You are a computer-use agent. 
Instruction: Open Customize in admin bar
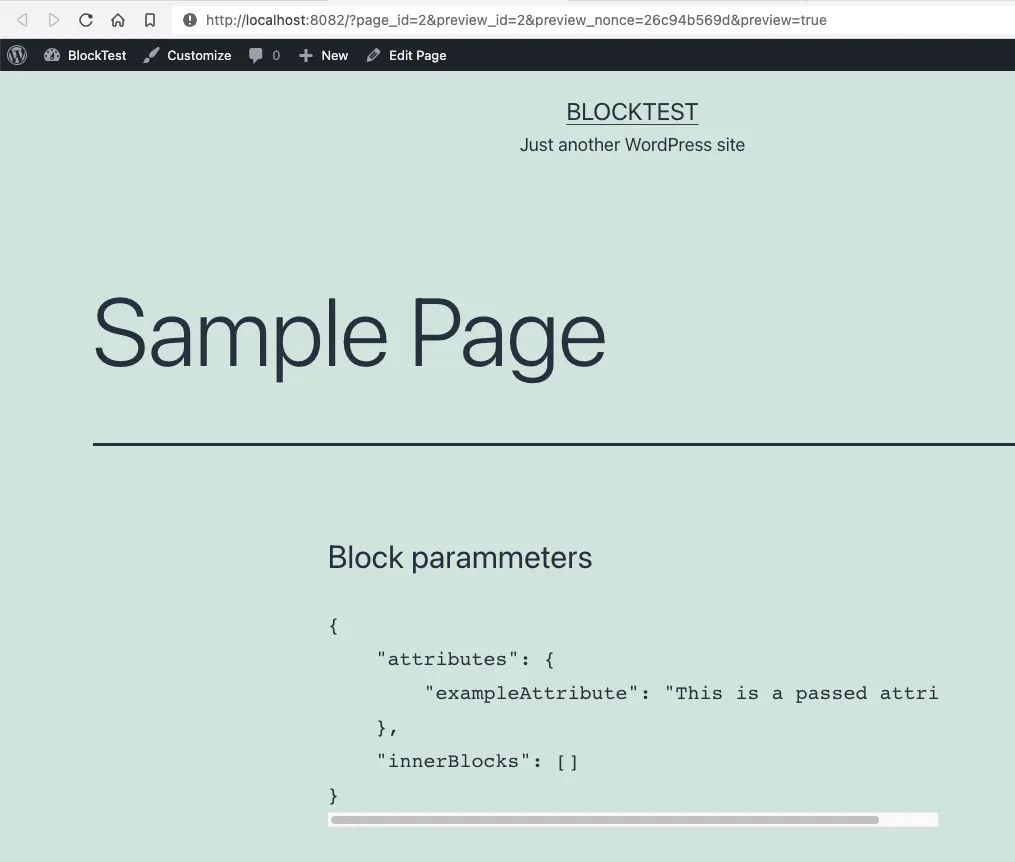(x=187, y=55)
